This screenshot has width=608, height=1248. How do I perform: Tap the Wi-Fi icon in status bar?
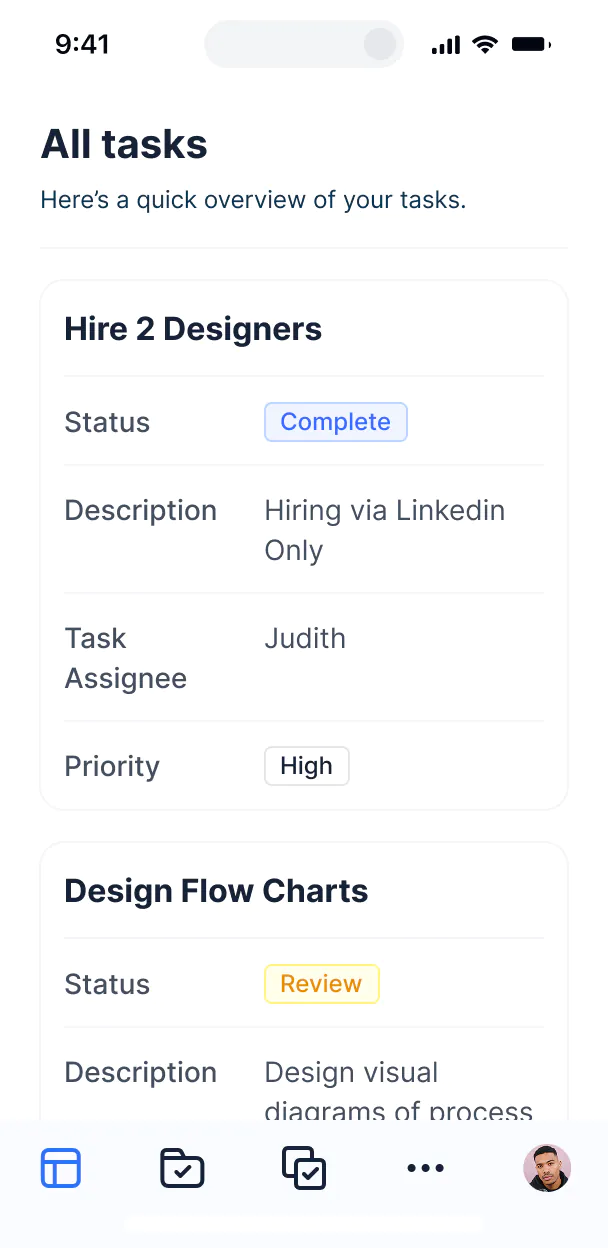(485, 43)
